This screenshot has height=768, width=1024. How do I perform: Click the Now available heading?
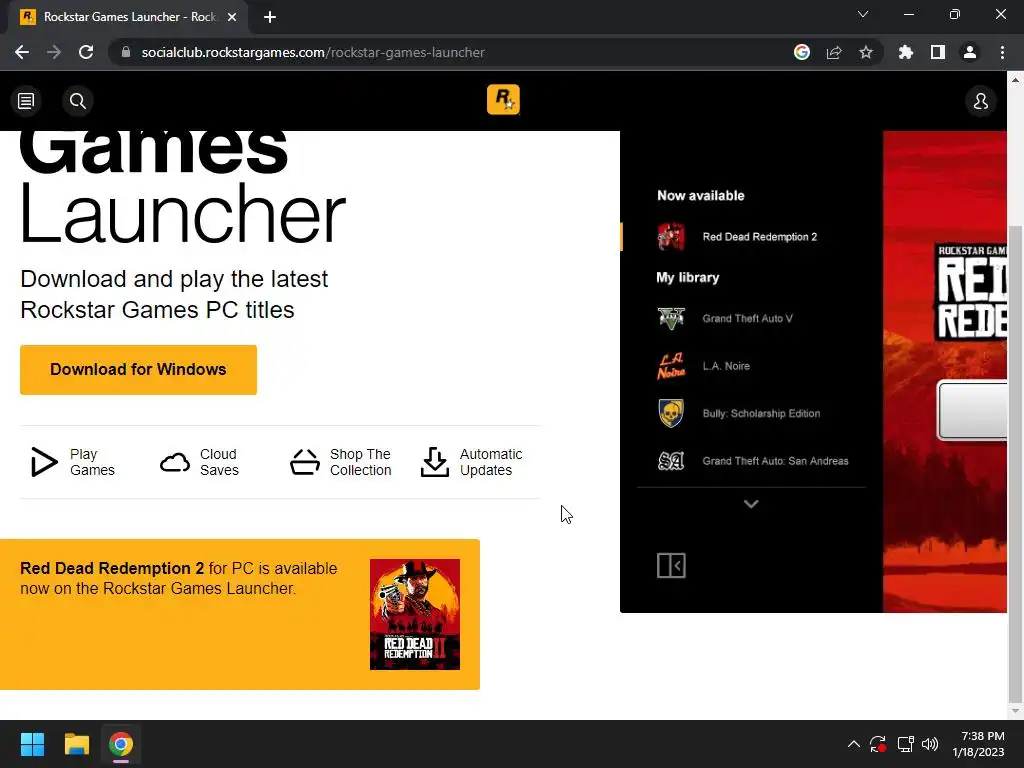(x=701, y=195)
